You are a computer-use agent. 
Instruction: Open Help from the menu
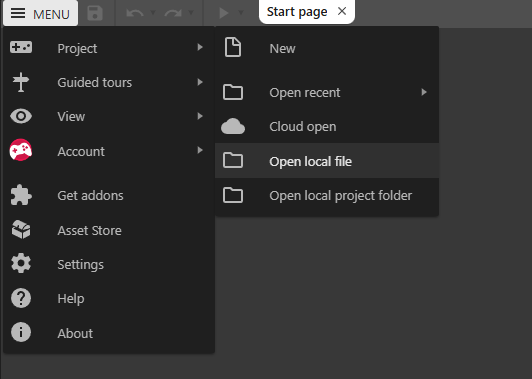pos(109,299)
